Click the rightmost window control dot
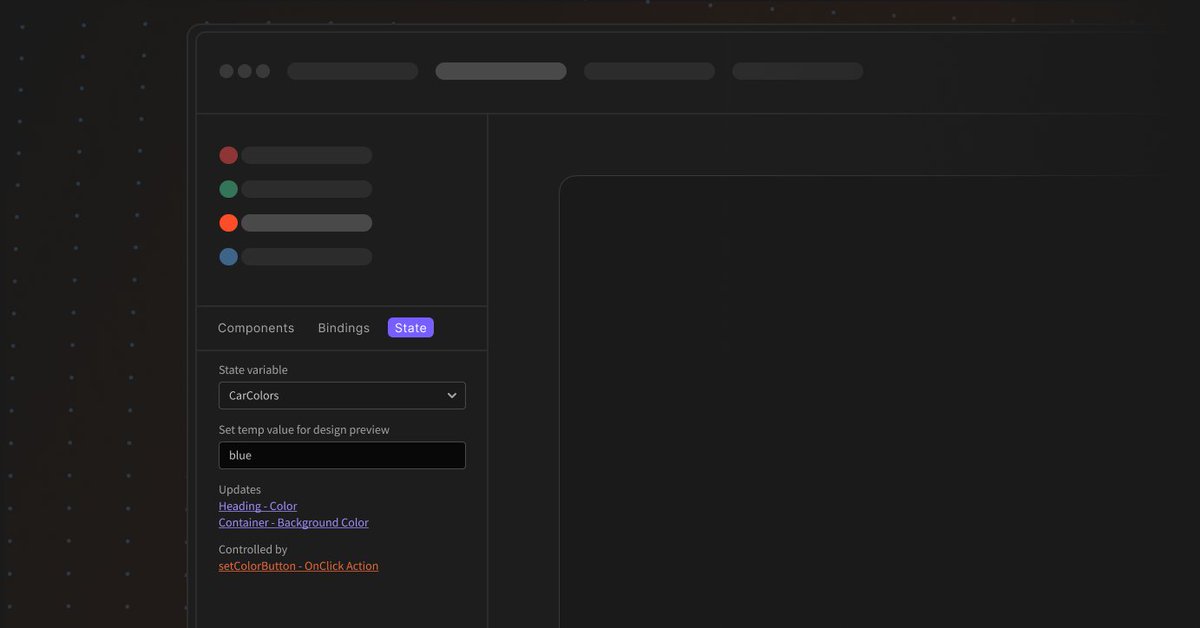The height and width of the screenshot is (628, 1200). (x=262, y=70)
